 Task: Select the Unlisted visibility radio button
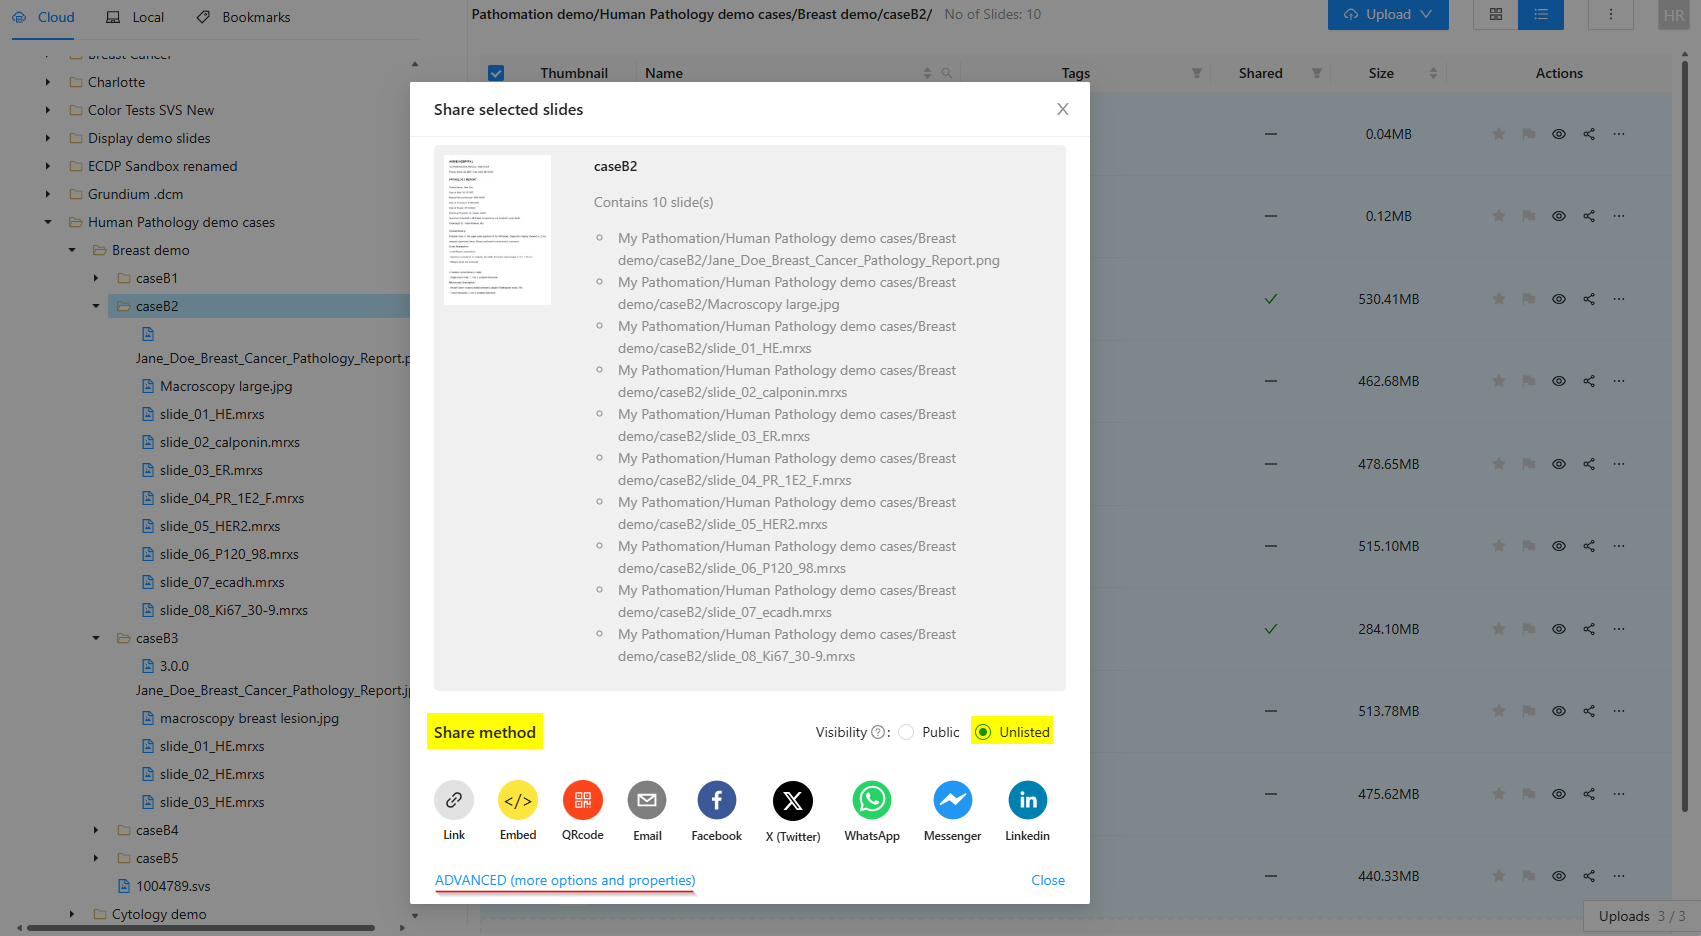983,732
